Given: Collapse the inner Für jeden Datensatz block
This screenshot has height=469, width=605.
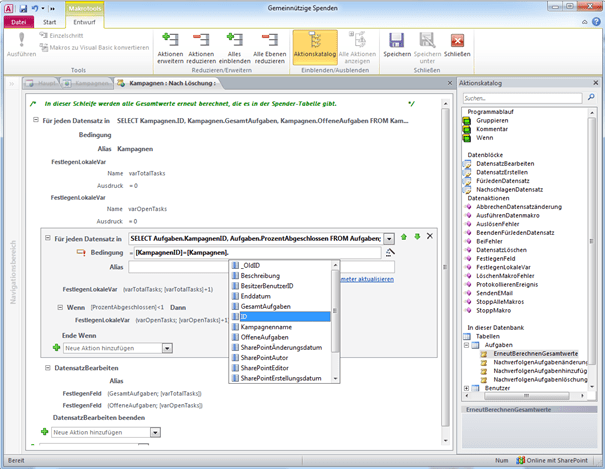Looking at the screenshot, I should [x=47, y=238].
